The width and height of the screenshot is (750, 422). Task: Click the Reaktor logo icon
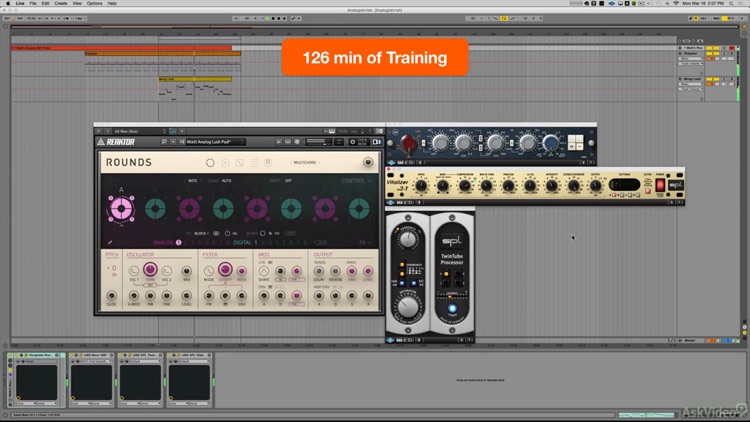(x=100, y=142)
